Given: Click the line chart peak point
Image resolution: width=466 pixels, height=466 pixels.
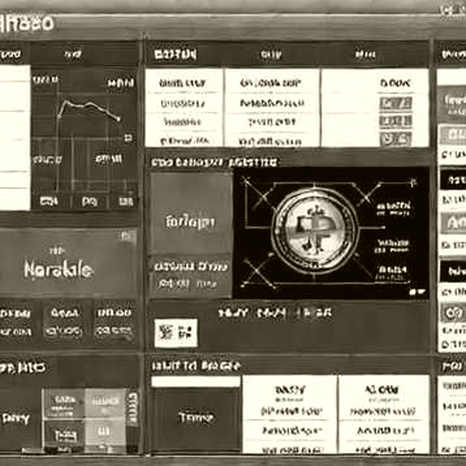Looking at the screenshot, I should (67, 101).
